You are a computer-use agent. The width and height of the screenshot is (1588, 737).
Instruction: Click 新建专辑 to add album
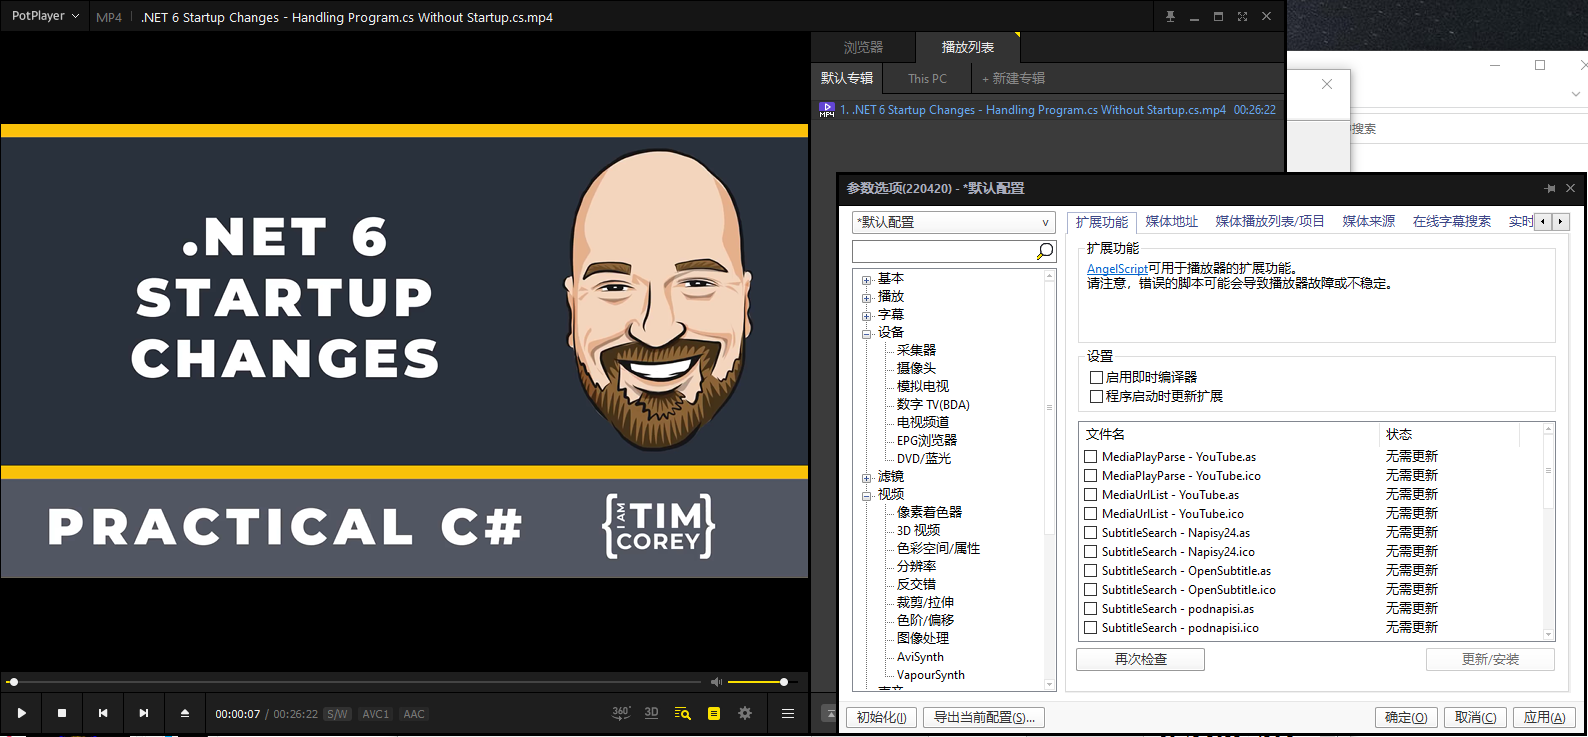pyautogui.click(x=1013, y=78)
